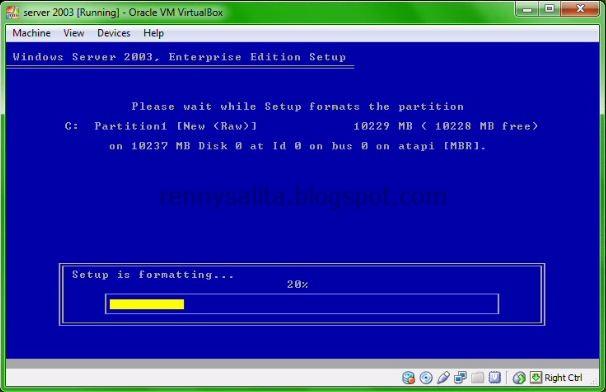The image size is (606, 392).
Task: Click the mouse integration globe-arrow icon
Action: [x=519, y=377]
